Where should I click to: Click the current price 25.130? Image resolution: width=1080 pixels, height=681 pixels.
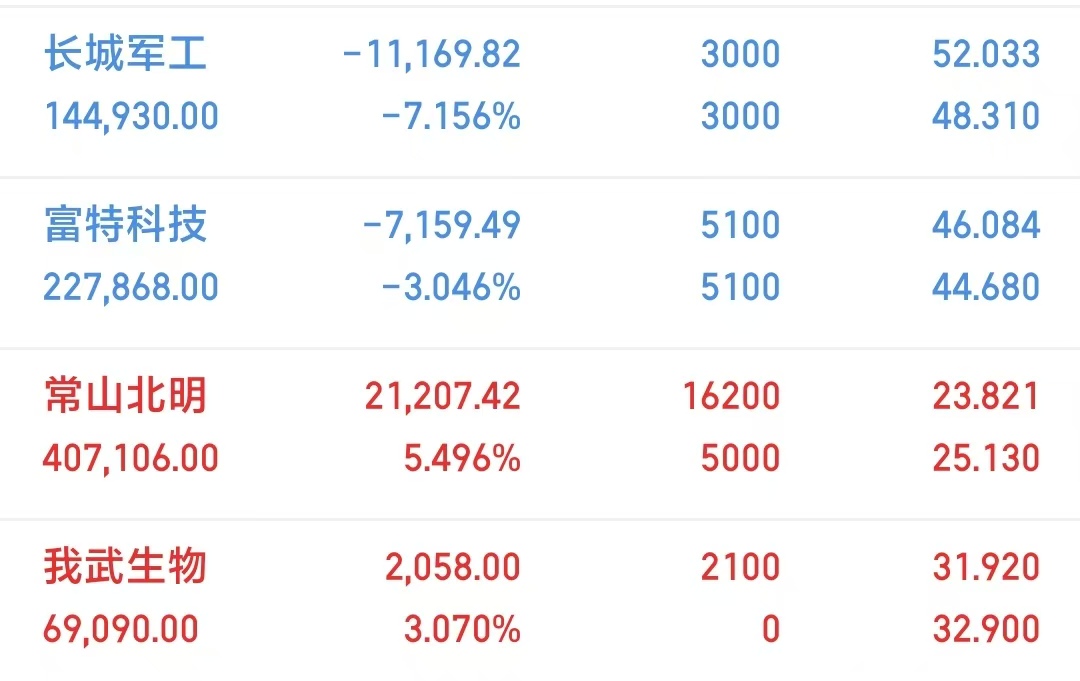coord(986,459)
